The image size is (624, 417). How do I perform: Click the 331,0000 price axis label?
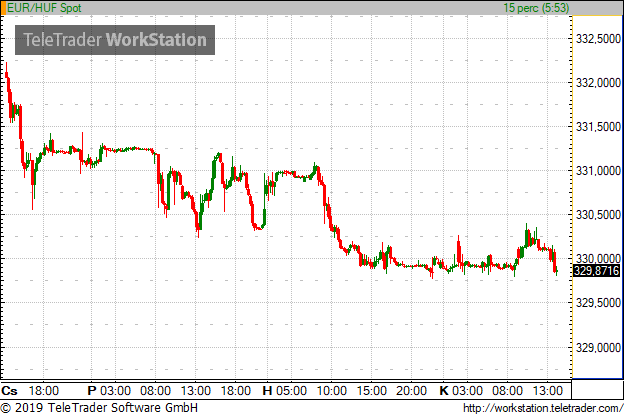(x=599, y=171)
